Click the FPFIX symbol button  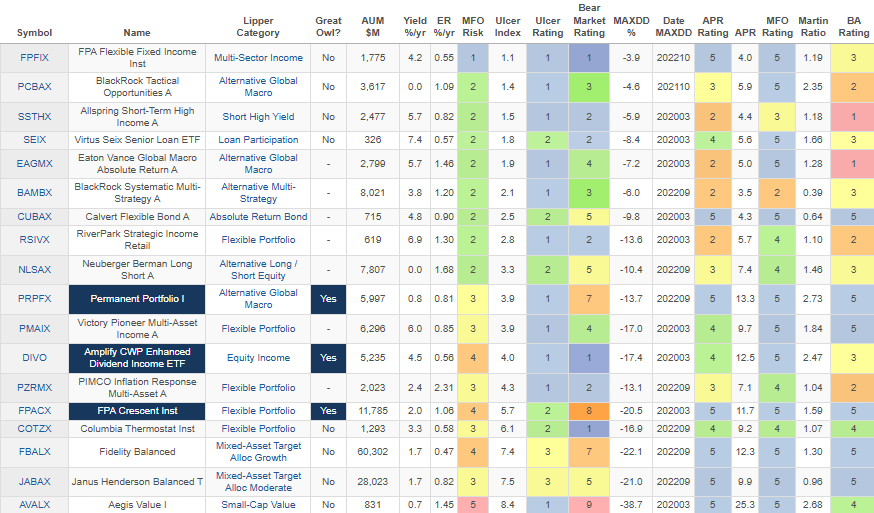click(35, 58)
